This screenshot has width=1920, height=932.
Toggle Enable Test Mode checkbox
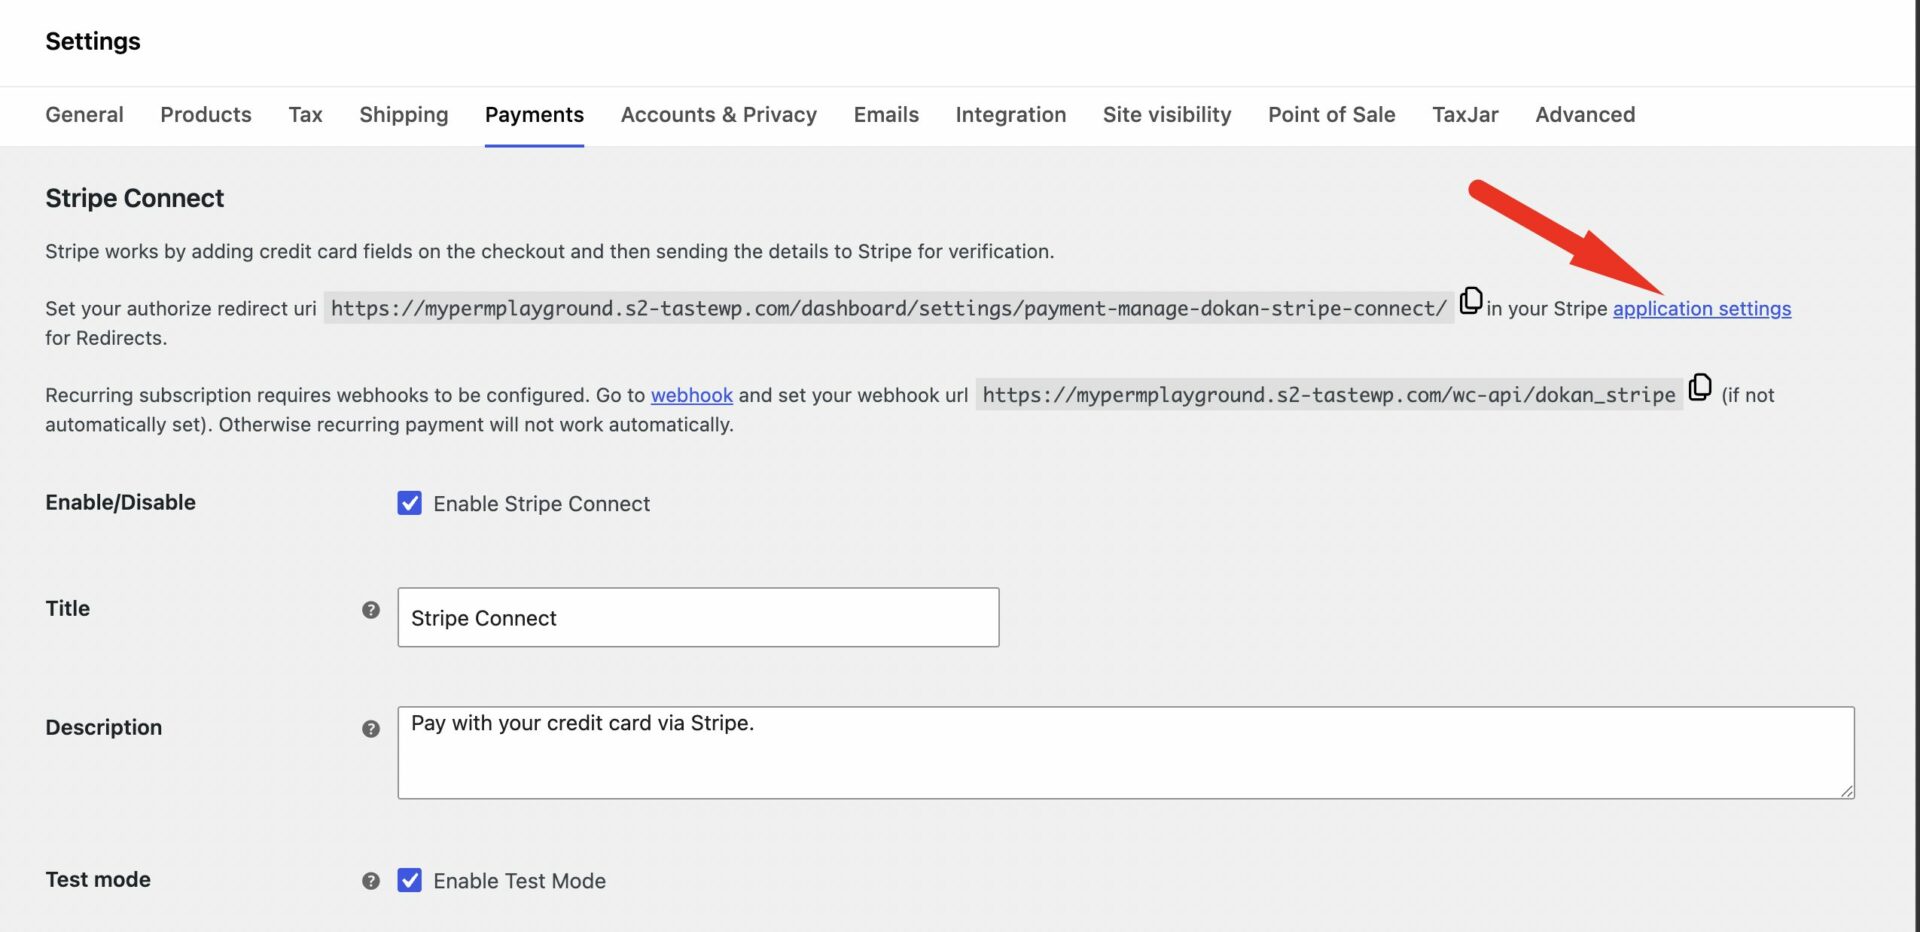point(410,880)
